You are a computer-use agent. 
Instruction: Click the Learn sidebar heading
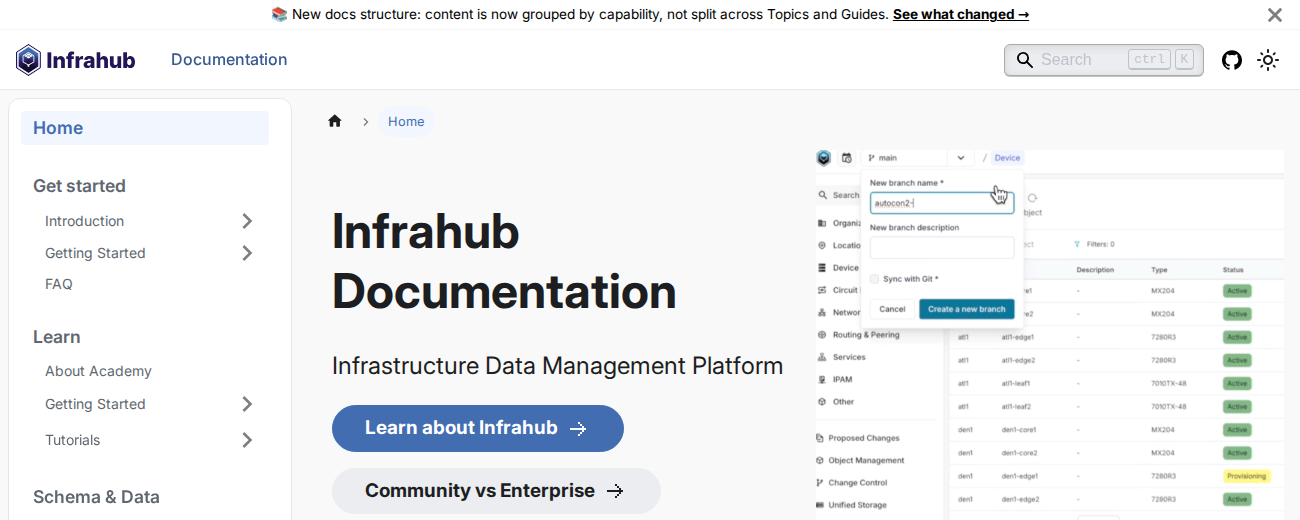click(x=57, y=337)
